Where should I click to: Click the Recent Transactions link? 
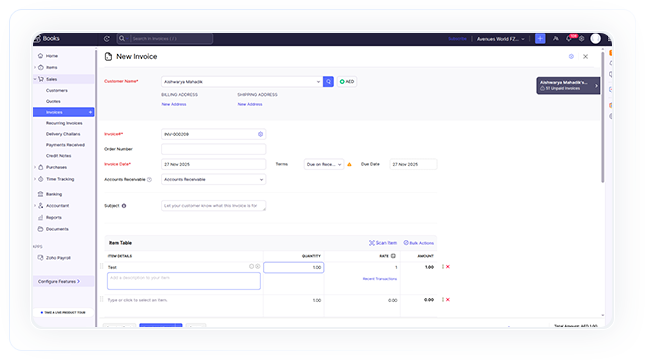380,279
